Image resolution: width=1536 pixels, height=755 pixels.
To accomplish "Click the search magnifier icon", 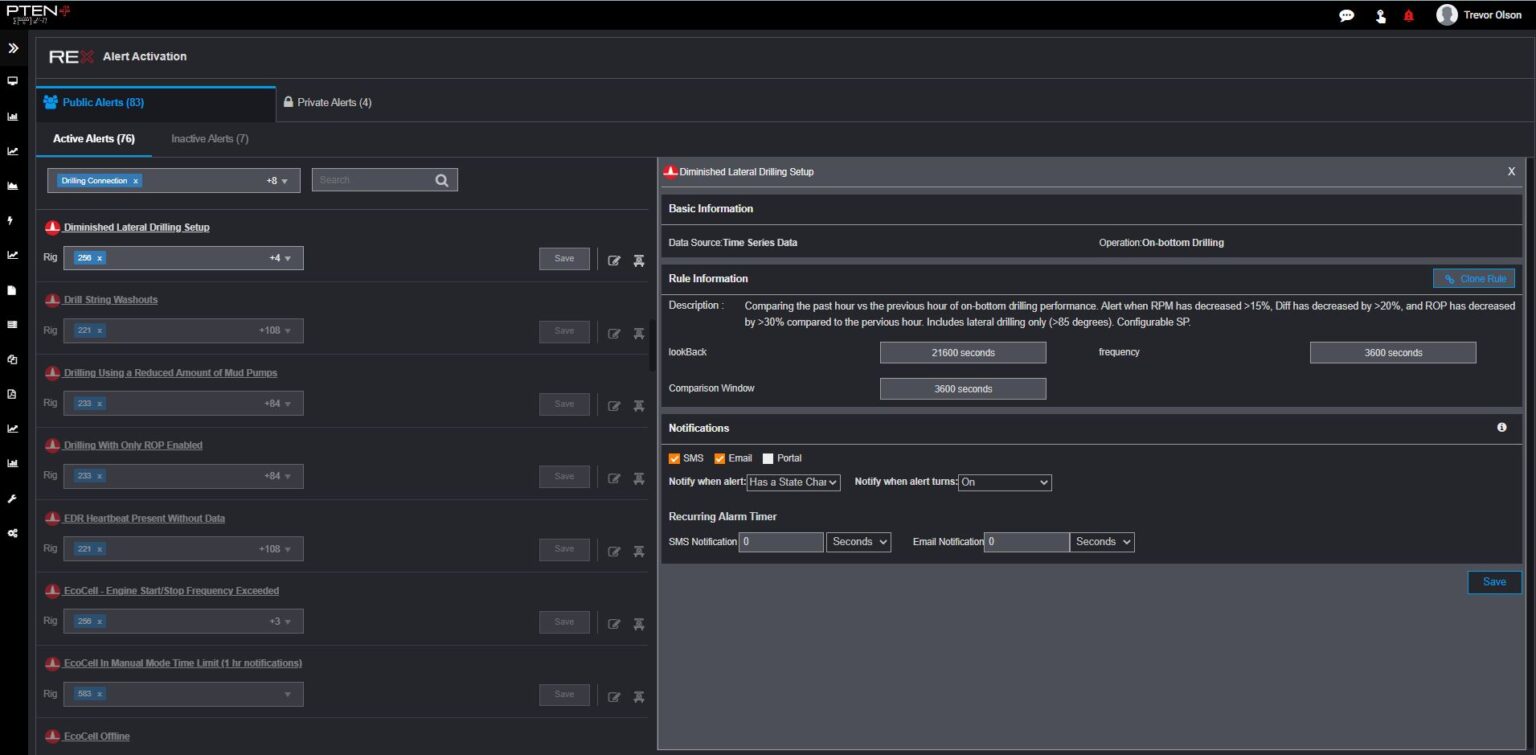I will (x=442, y=181).
